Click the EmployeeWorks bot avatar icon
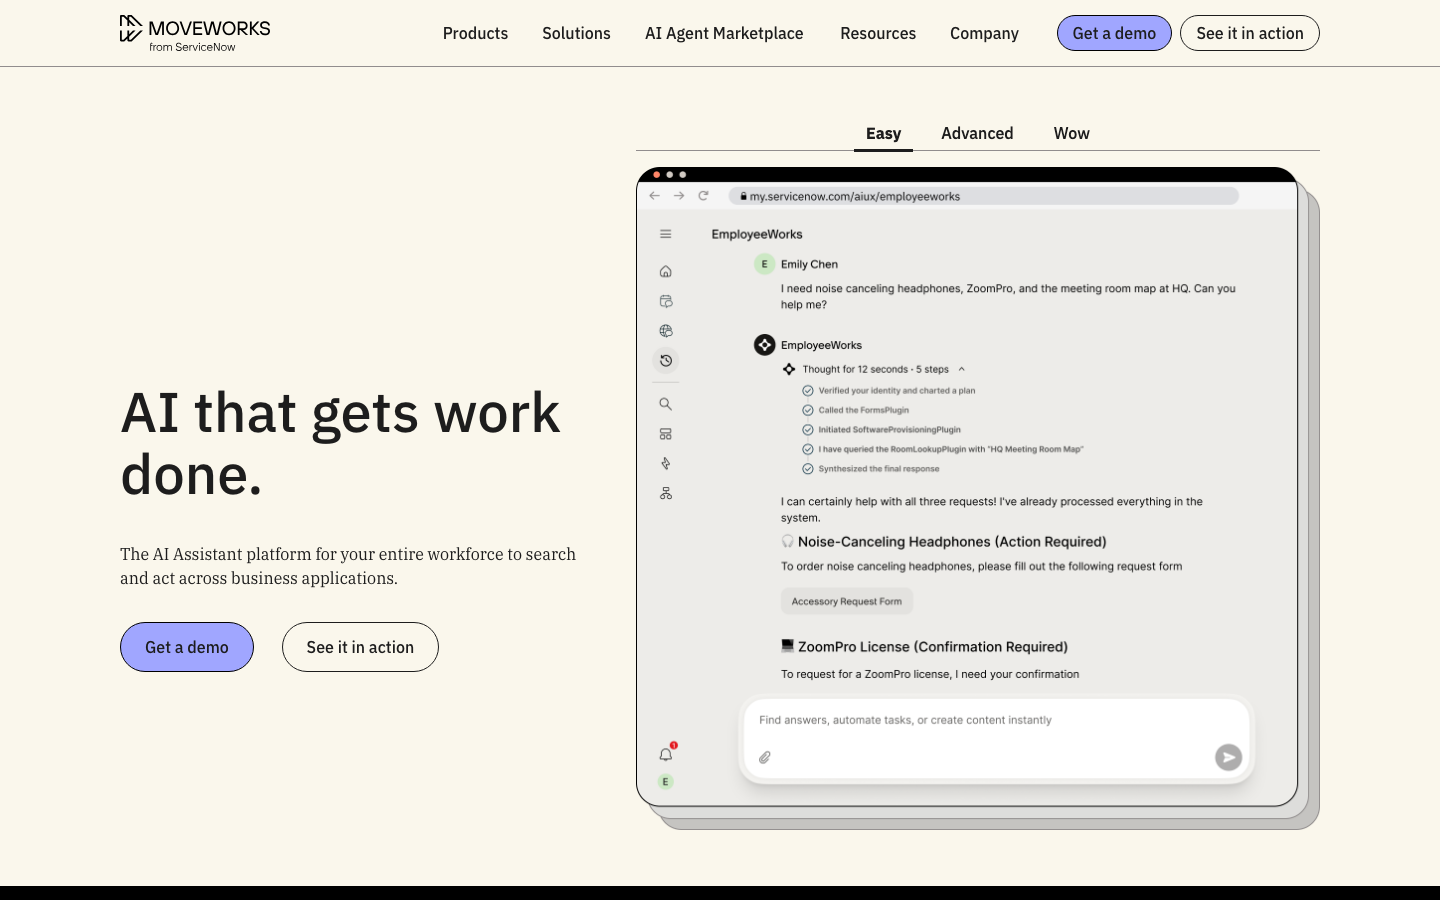This screenshot has height=900, width=1440. [765, 345]
